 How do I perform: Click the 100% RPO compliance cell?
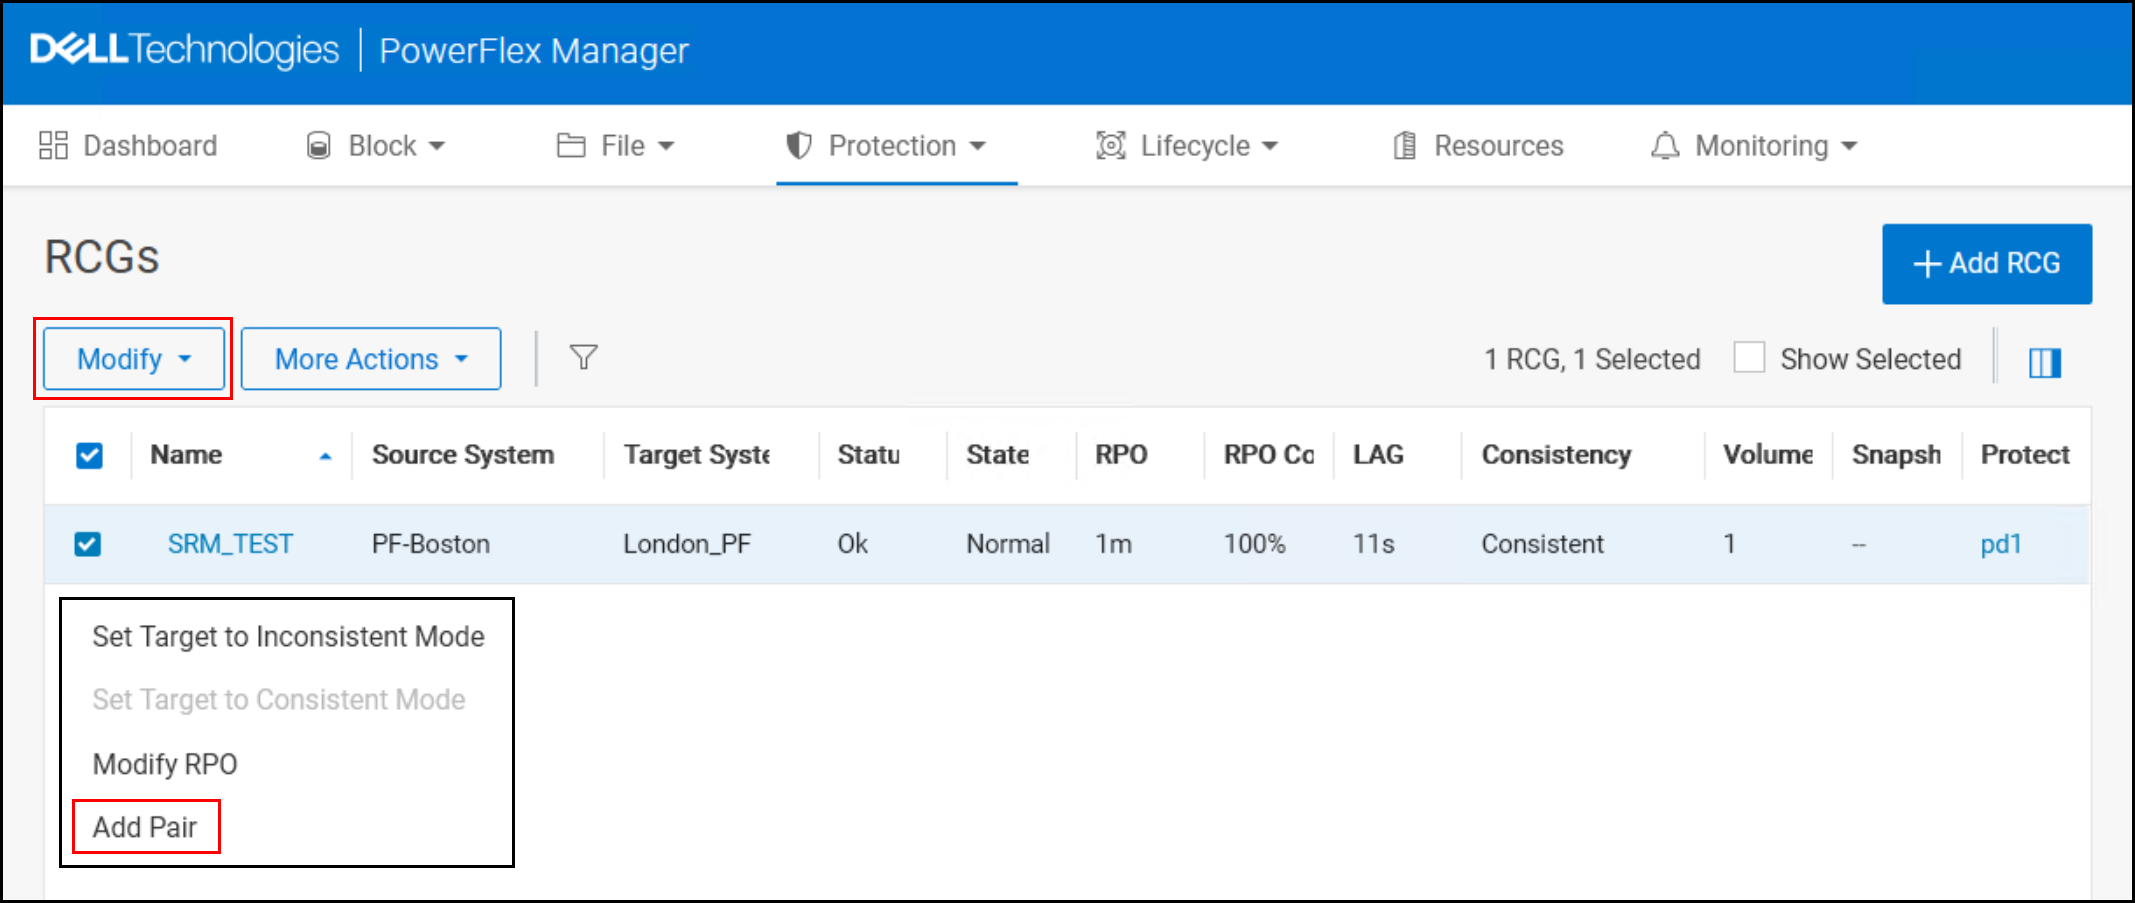[x=1255, y=544]
